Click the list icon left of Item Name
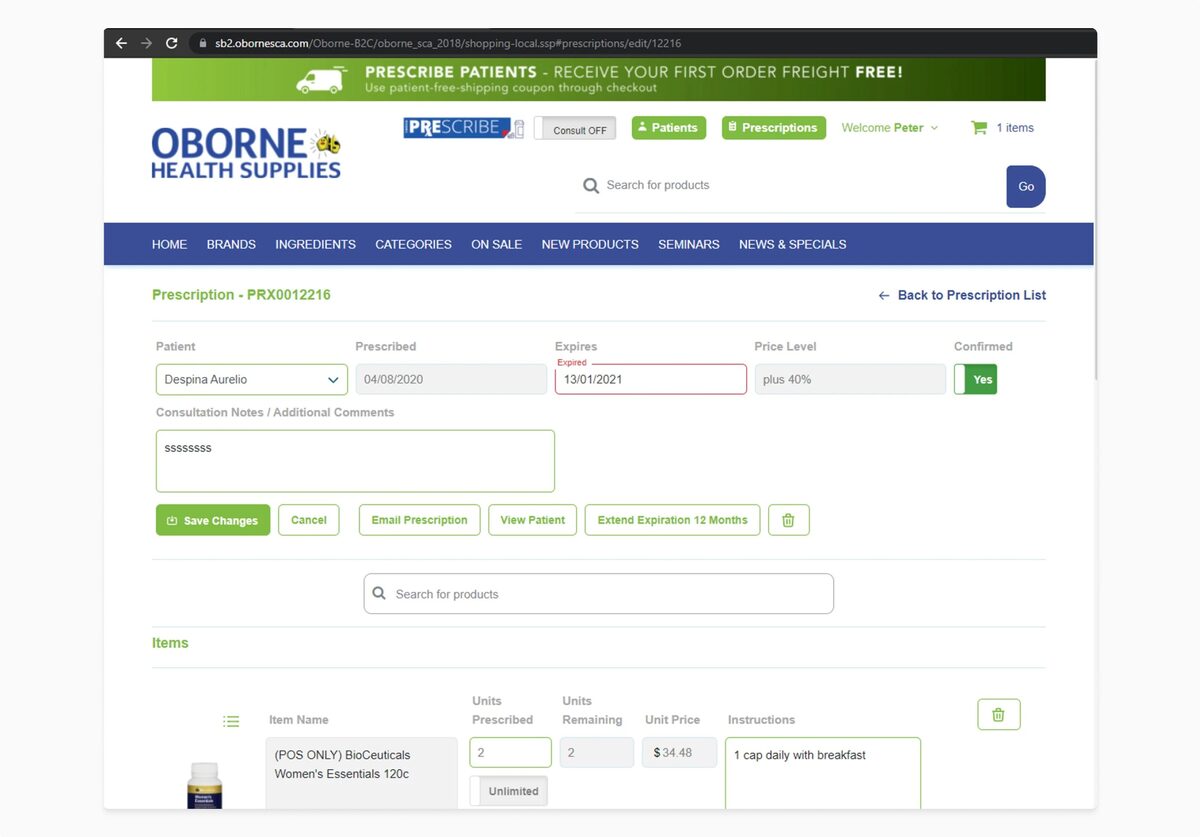 point(231,720)
